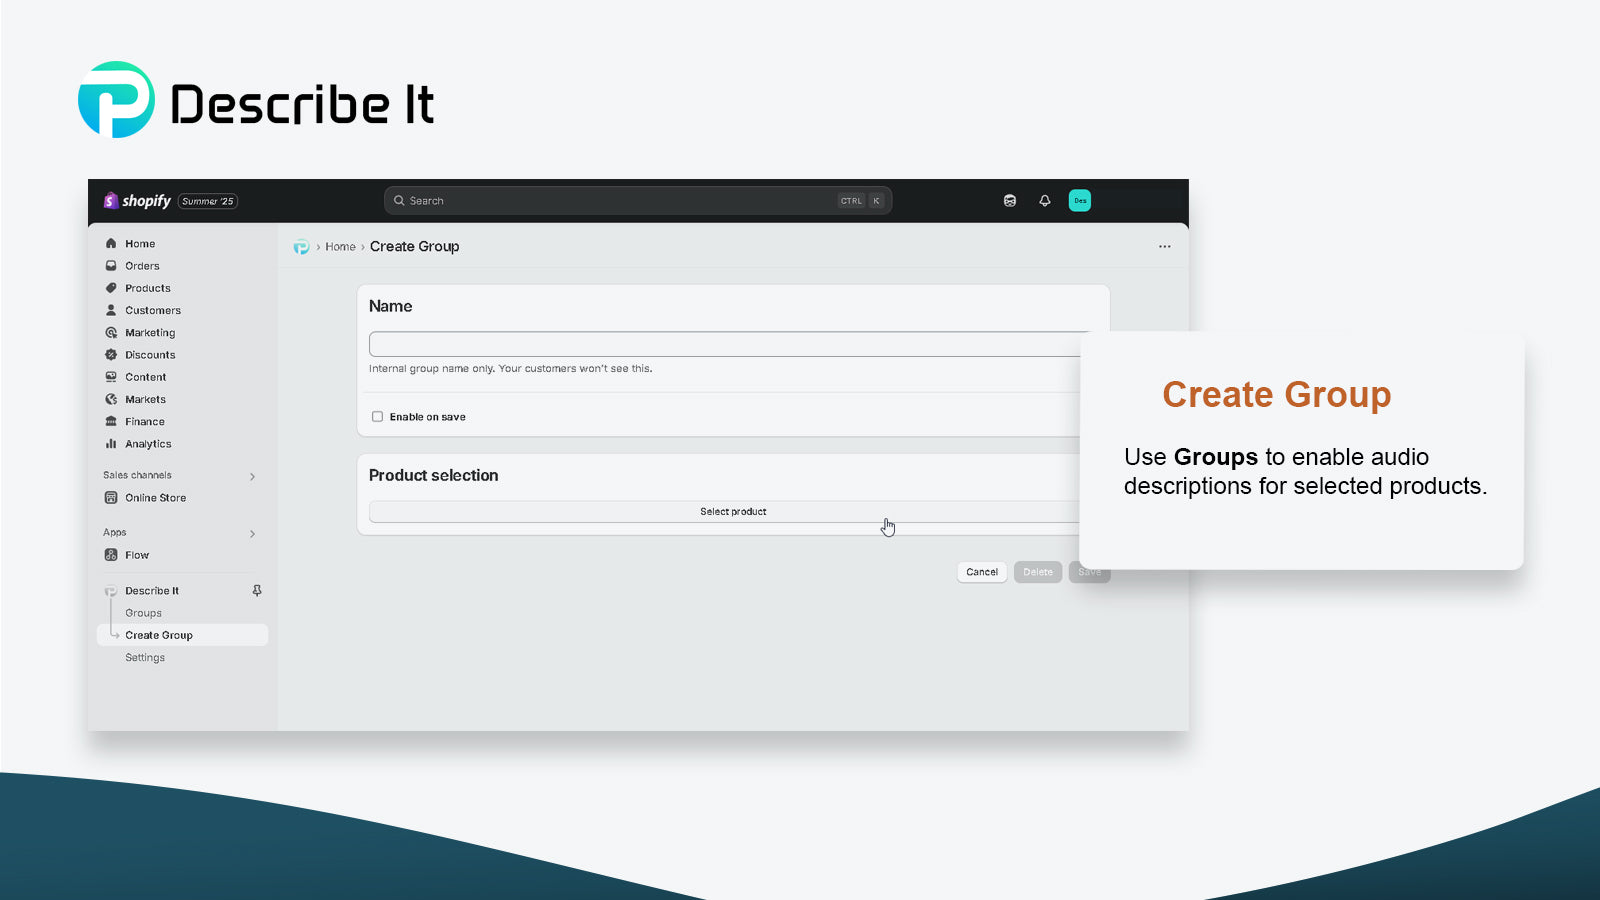Go to Content in the sidebar

pyautogui.click(x=145, y=377)
